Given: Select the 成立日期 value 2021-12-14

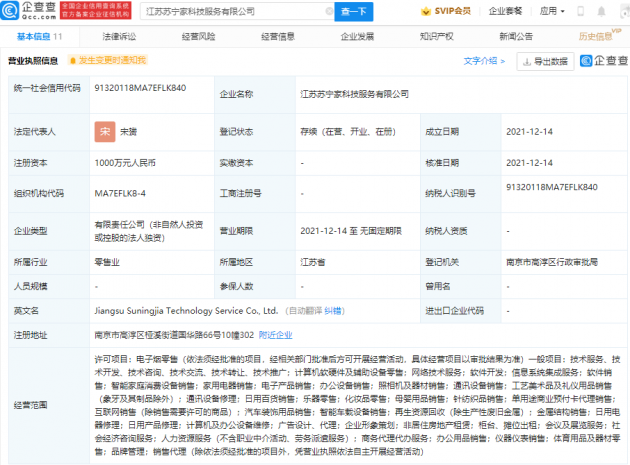Looking at the screenshot, I should 529,132.
